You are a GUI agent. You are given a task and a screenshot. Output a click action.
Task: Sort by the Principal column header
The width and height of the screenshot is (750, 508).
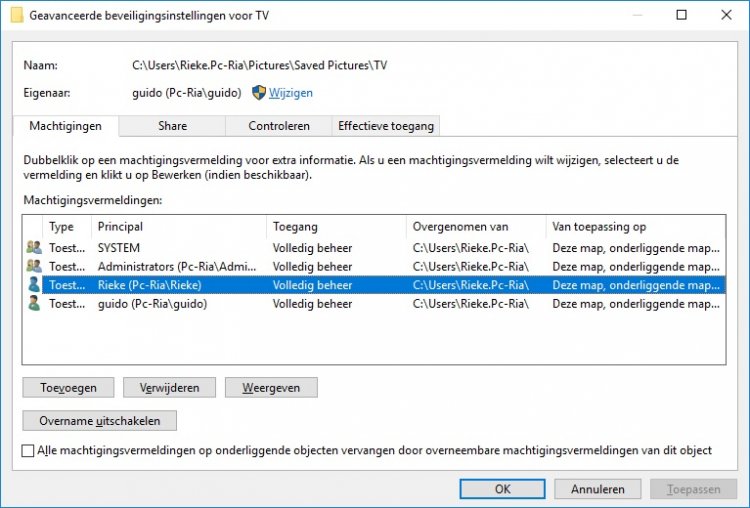(180, 227)
